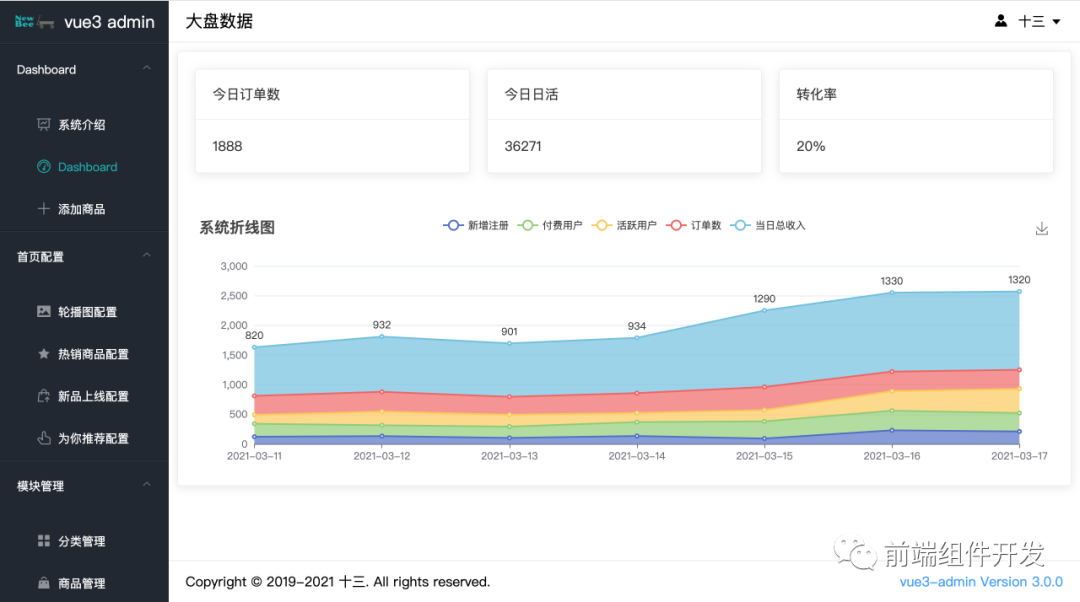Click the 1888 value
This screenshot has width=1080, height=602.
coord(227,146)
